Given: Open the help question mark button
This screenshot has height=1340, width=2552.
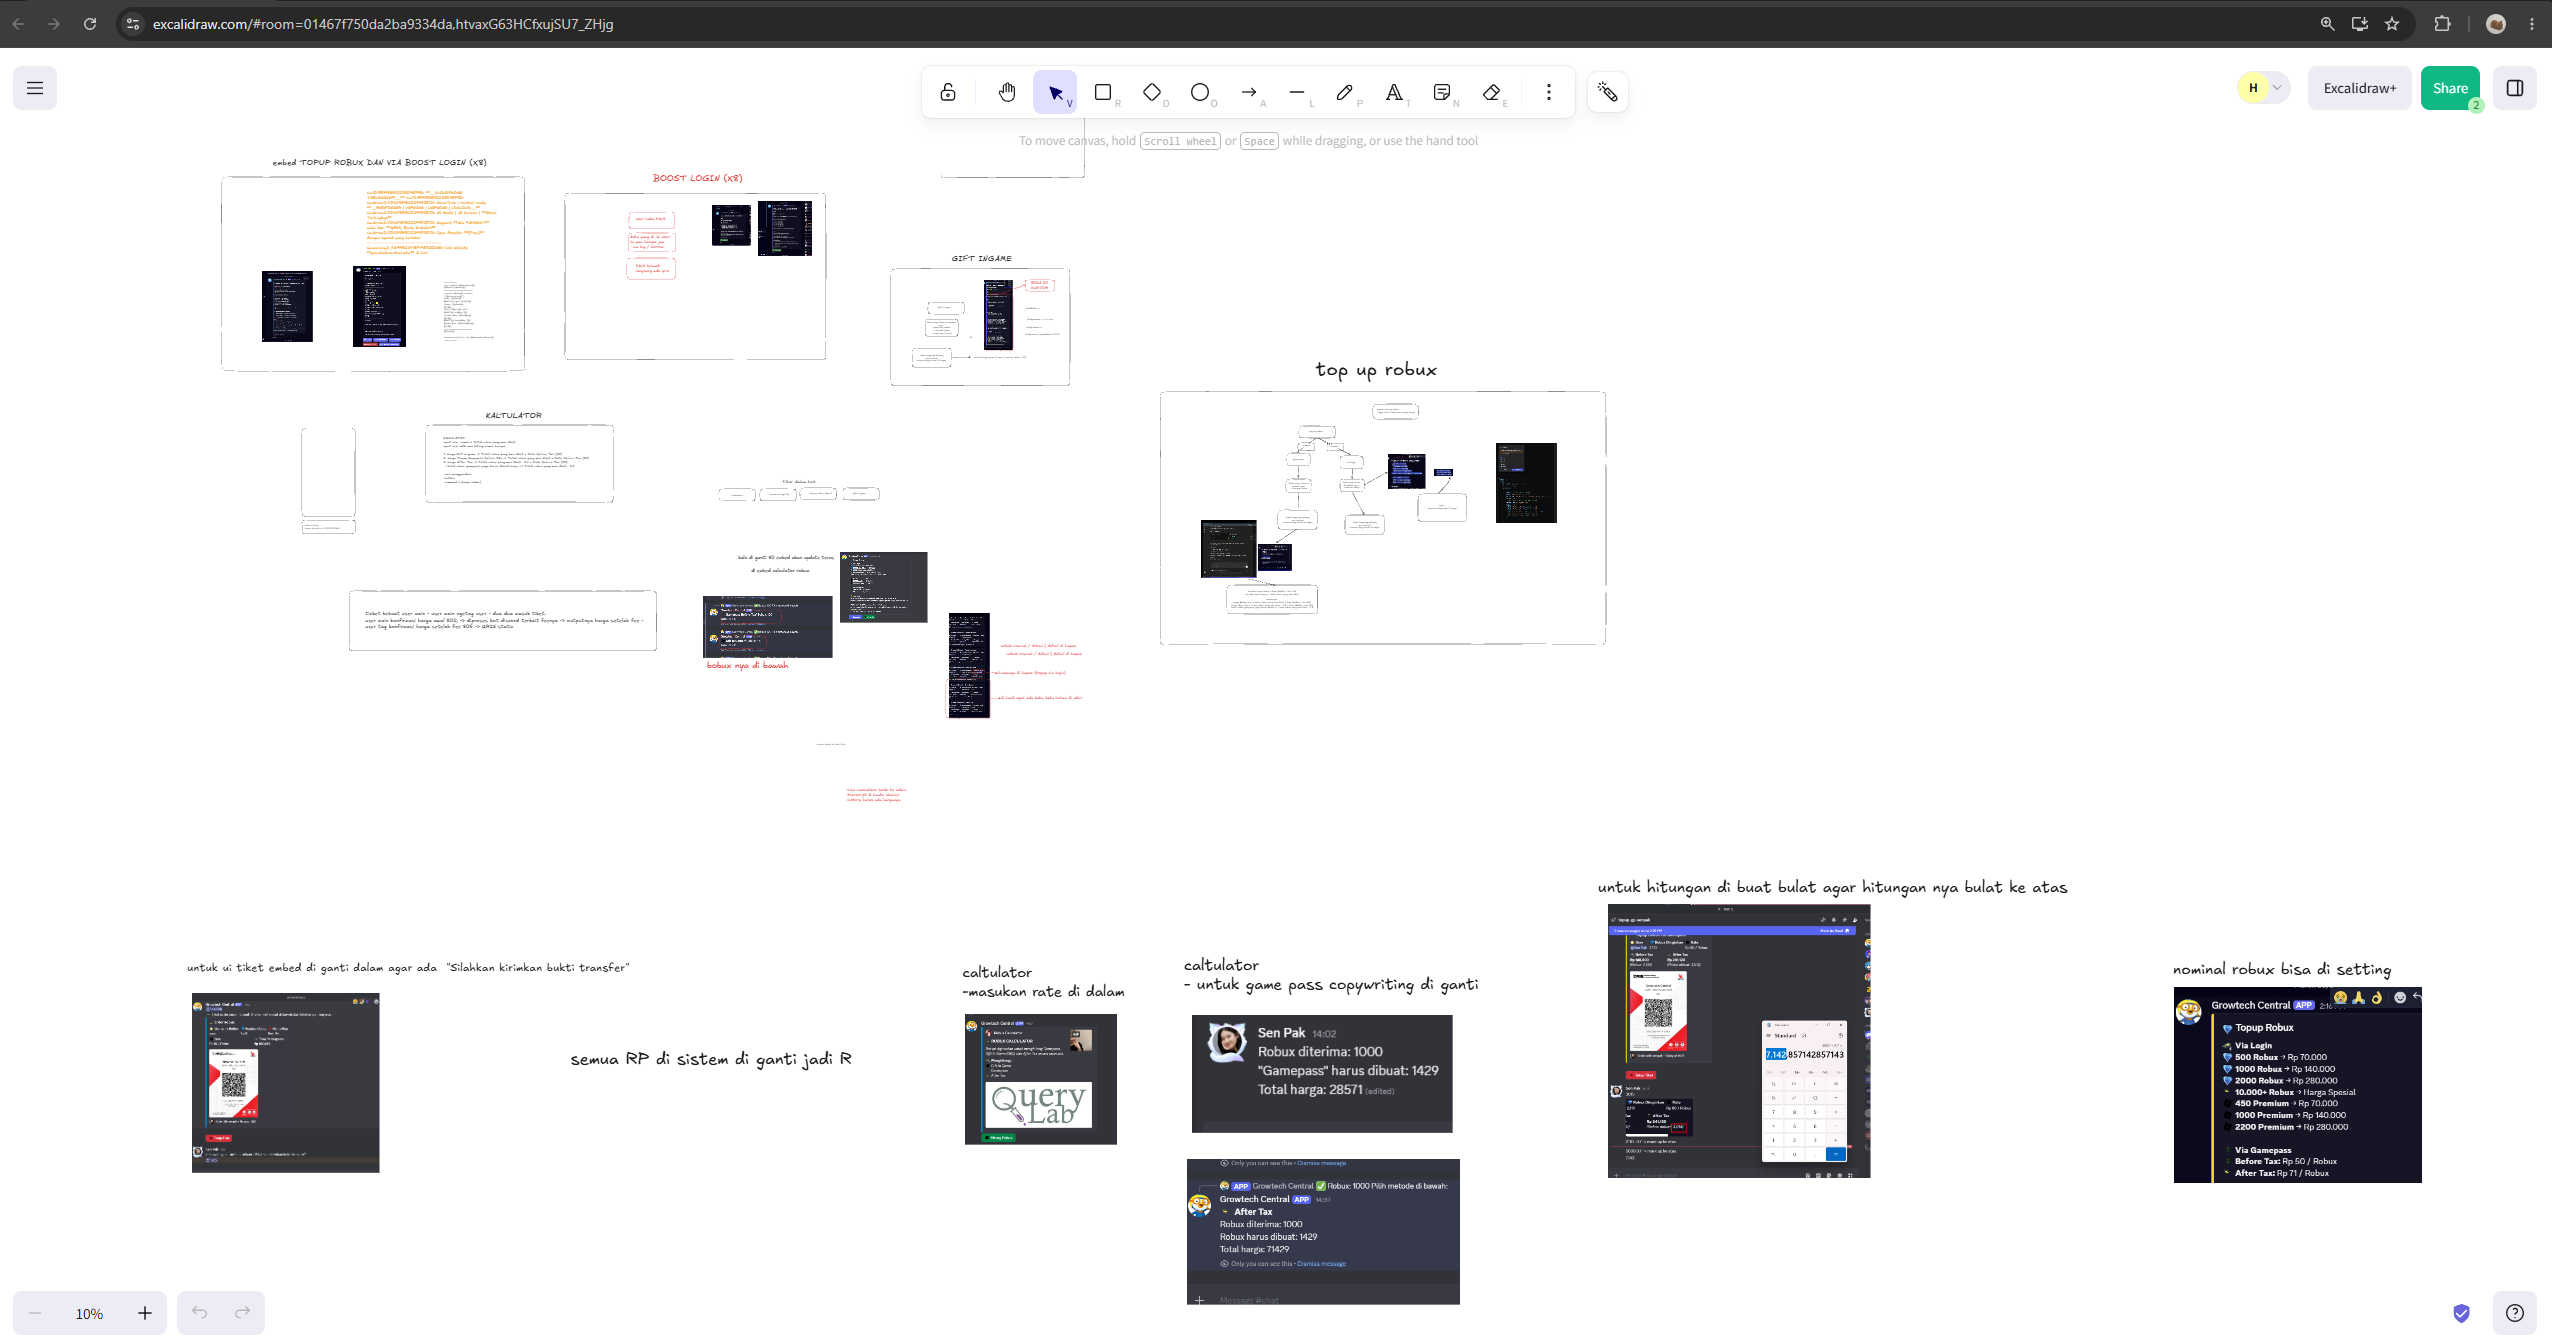Looking at the screenshot, I should (2515, 1313).
